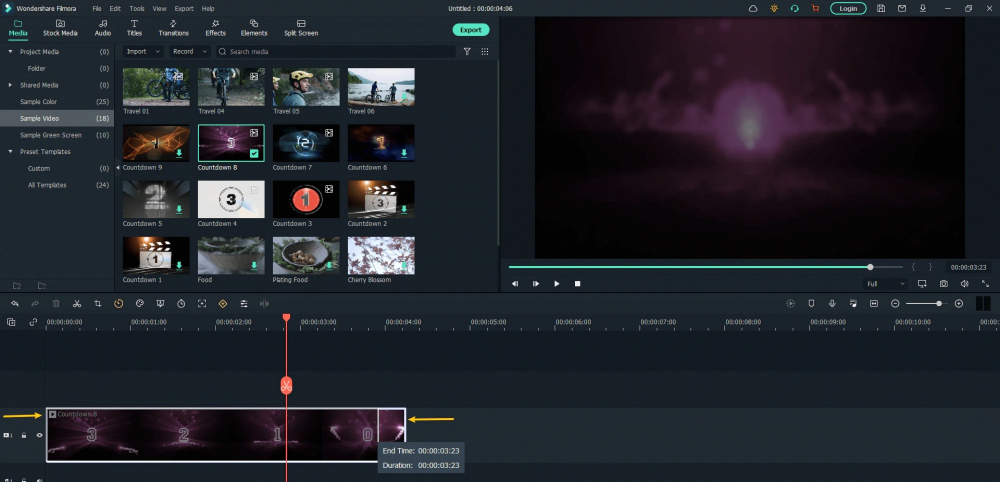Click the Export button
Viewport: 1000px width, 482px height.
pyautogui.click(x=470, y=30)
